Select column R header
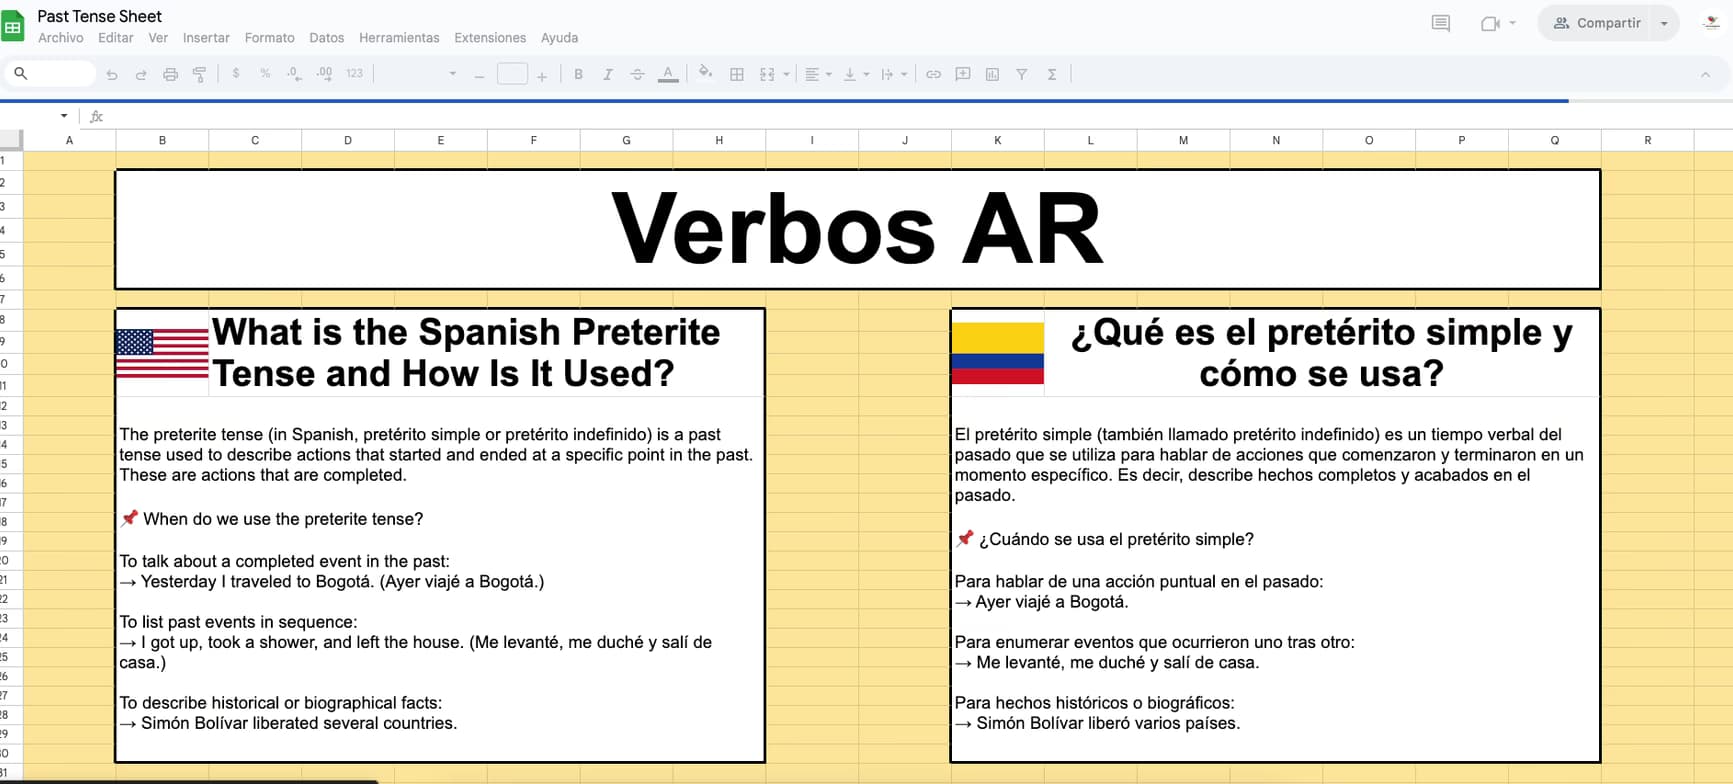This screenshot has width=1733, height=784. [x=1647, y=140]
